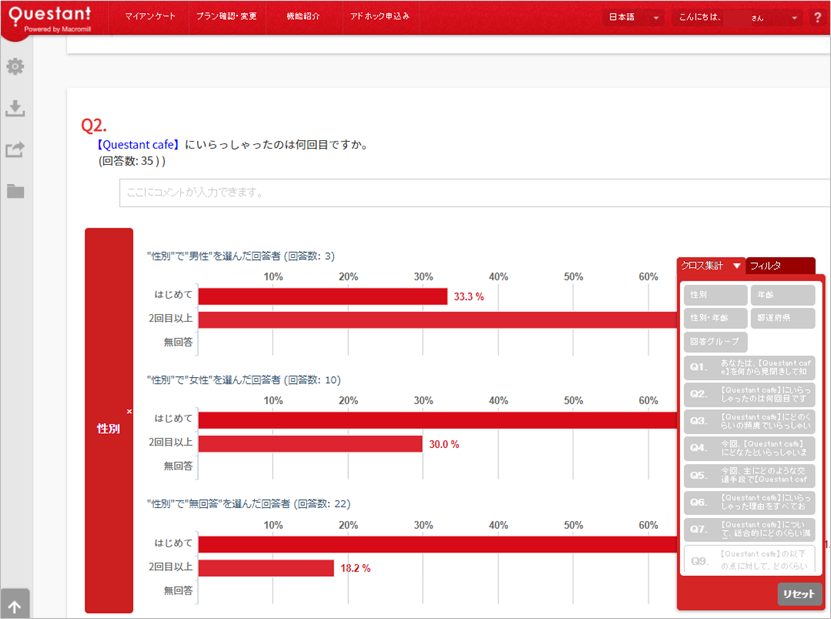Choose Q2. in the cross-tab panel

[749, 394]
